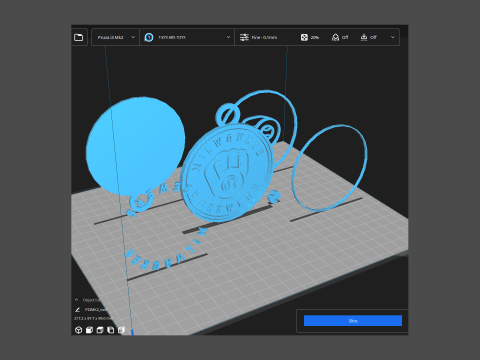Expand print settings panel with right chevron

point(393,37)
